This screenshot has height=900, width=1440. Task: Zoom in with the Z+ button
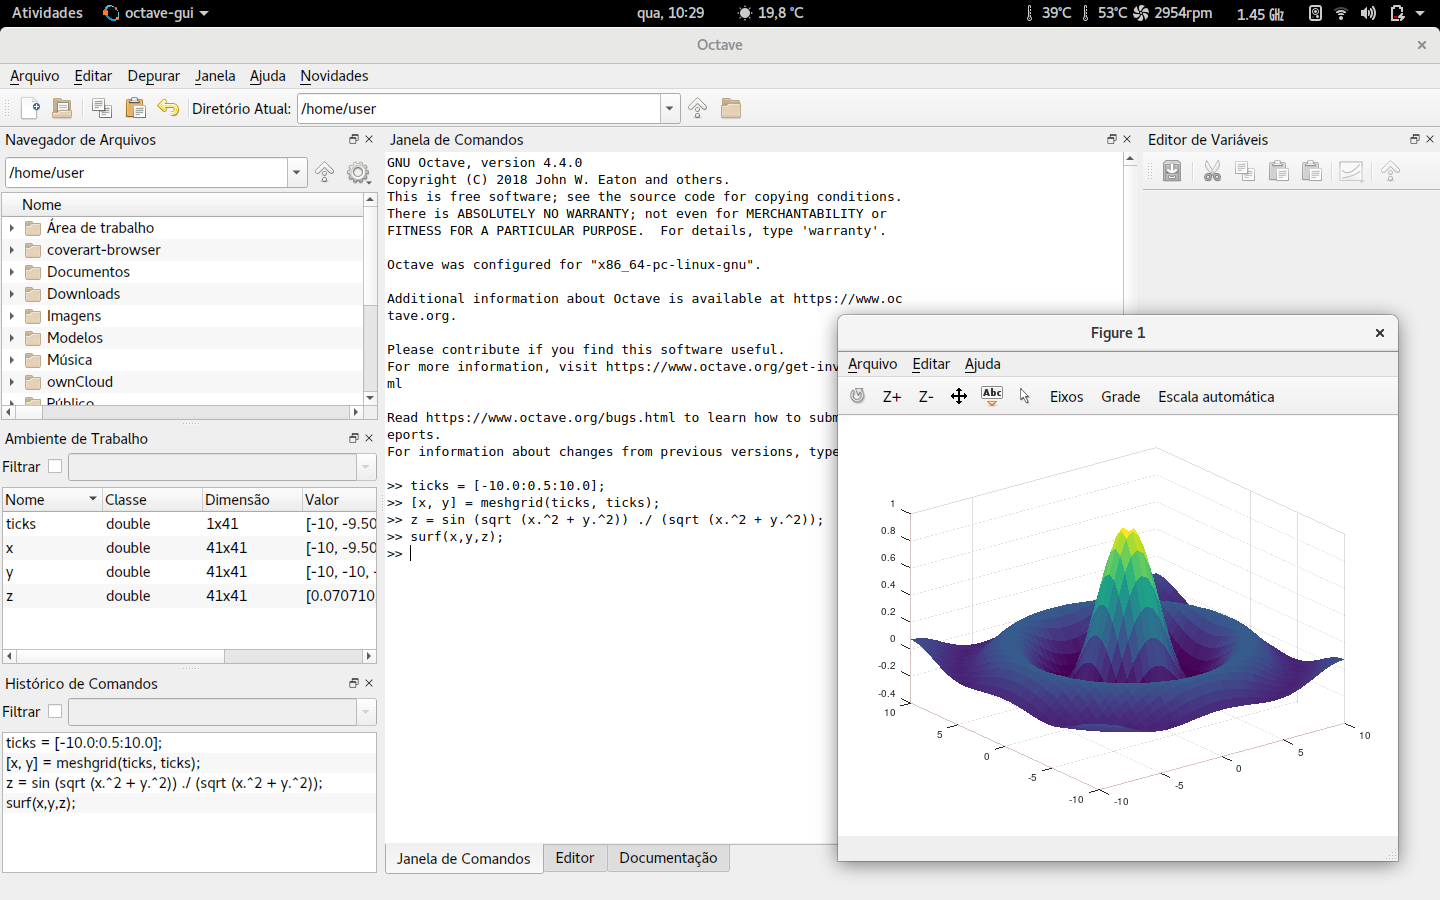pyautogui.click(x=891, y=397)
